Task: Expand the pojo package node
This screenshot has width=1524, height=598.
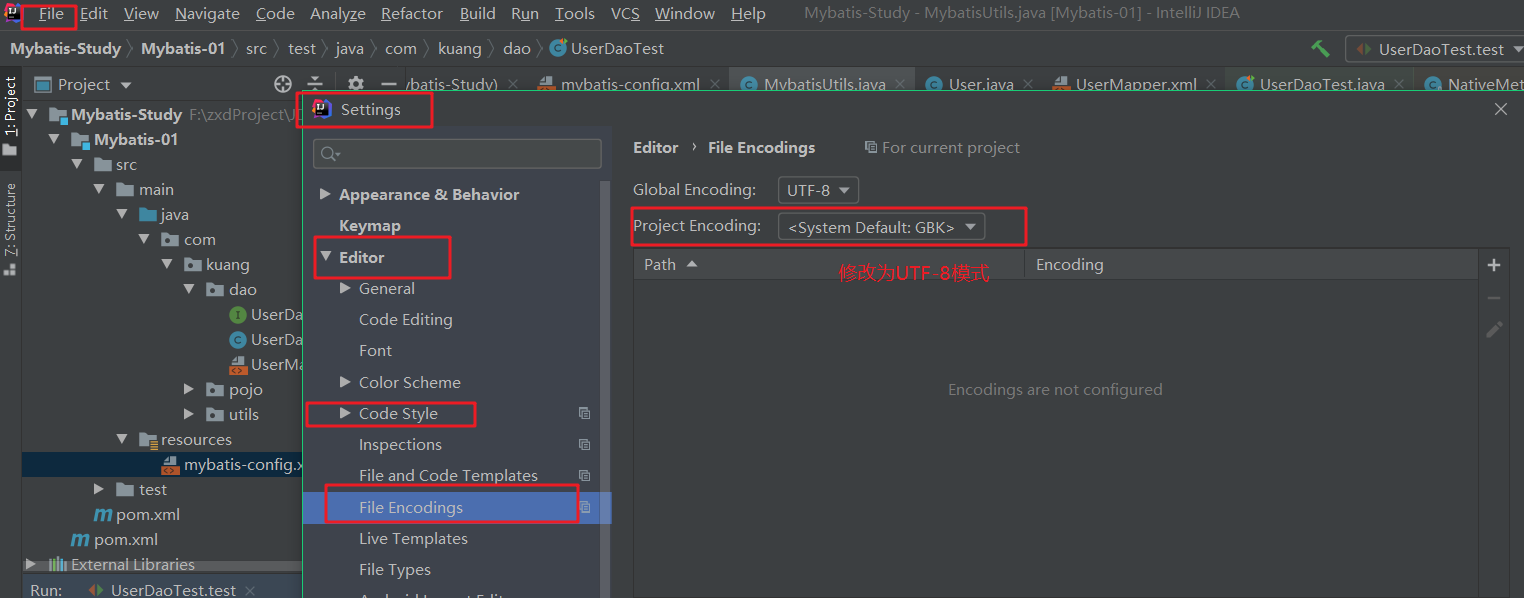Action: point(190,390)
